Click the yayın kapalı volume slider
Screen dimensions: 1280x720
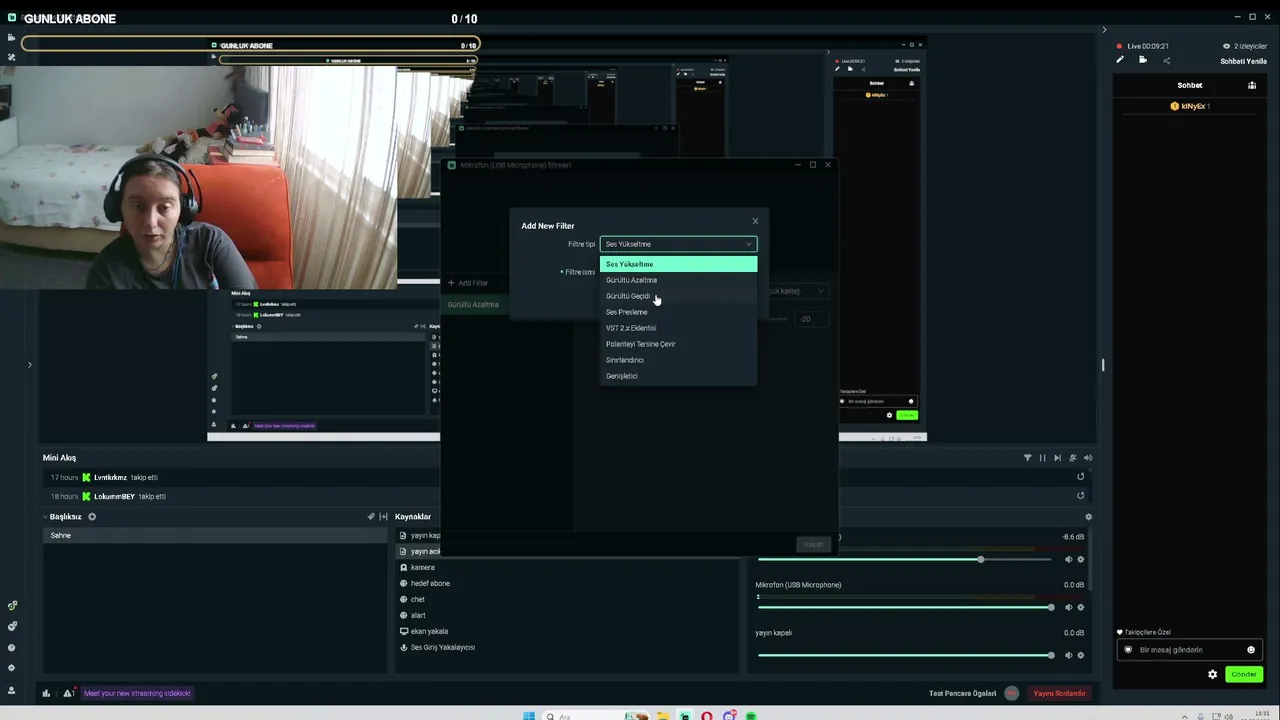tap(905, 655)
